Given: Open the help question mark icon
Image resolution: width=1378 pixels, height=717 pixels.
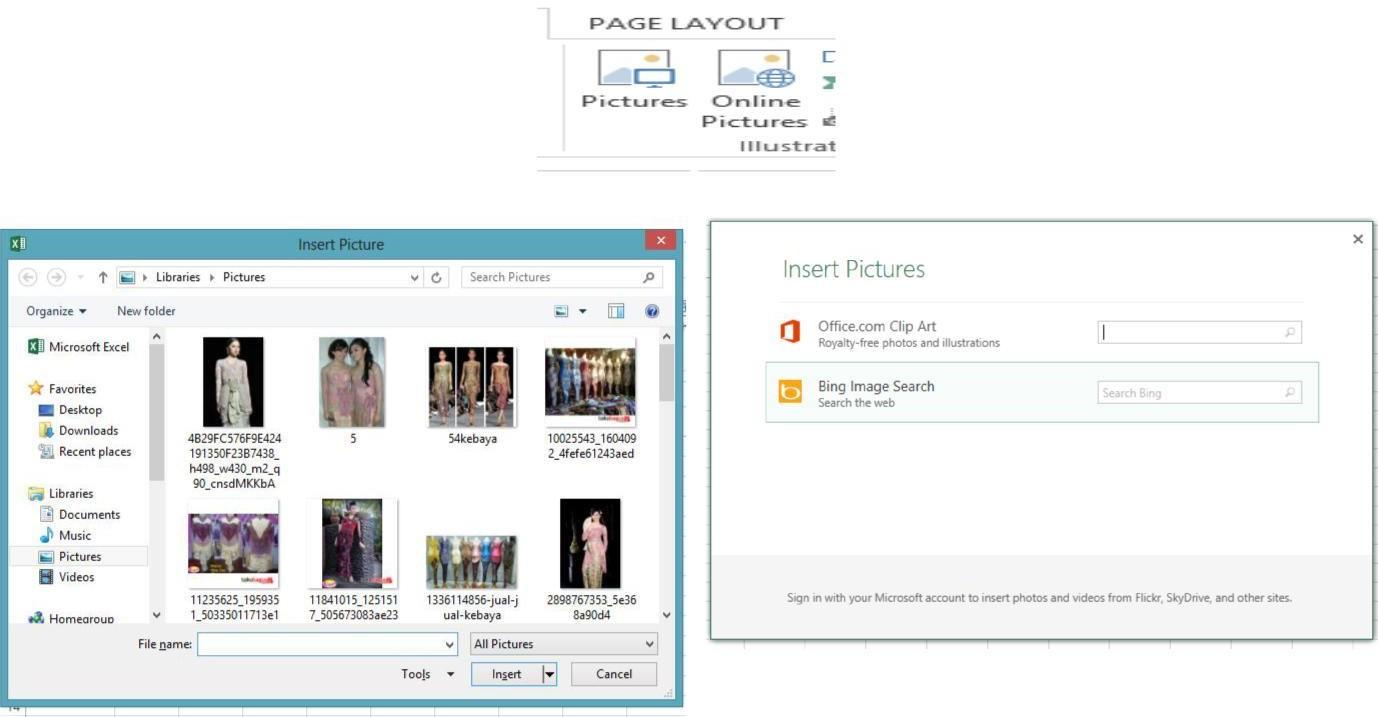Looking at the screenshot, I should 652,311.
